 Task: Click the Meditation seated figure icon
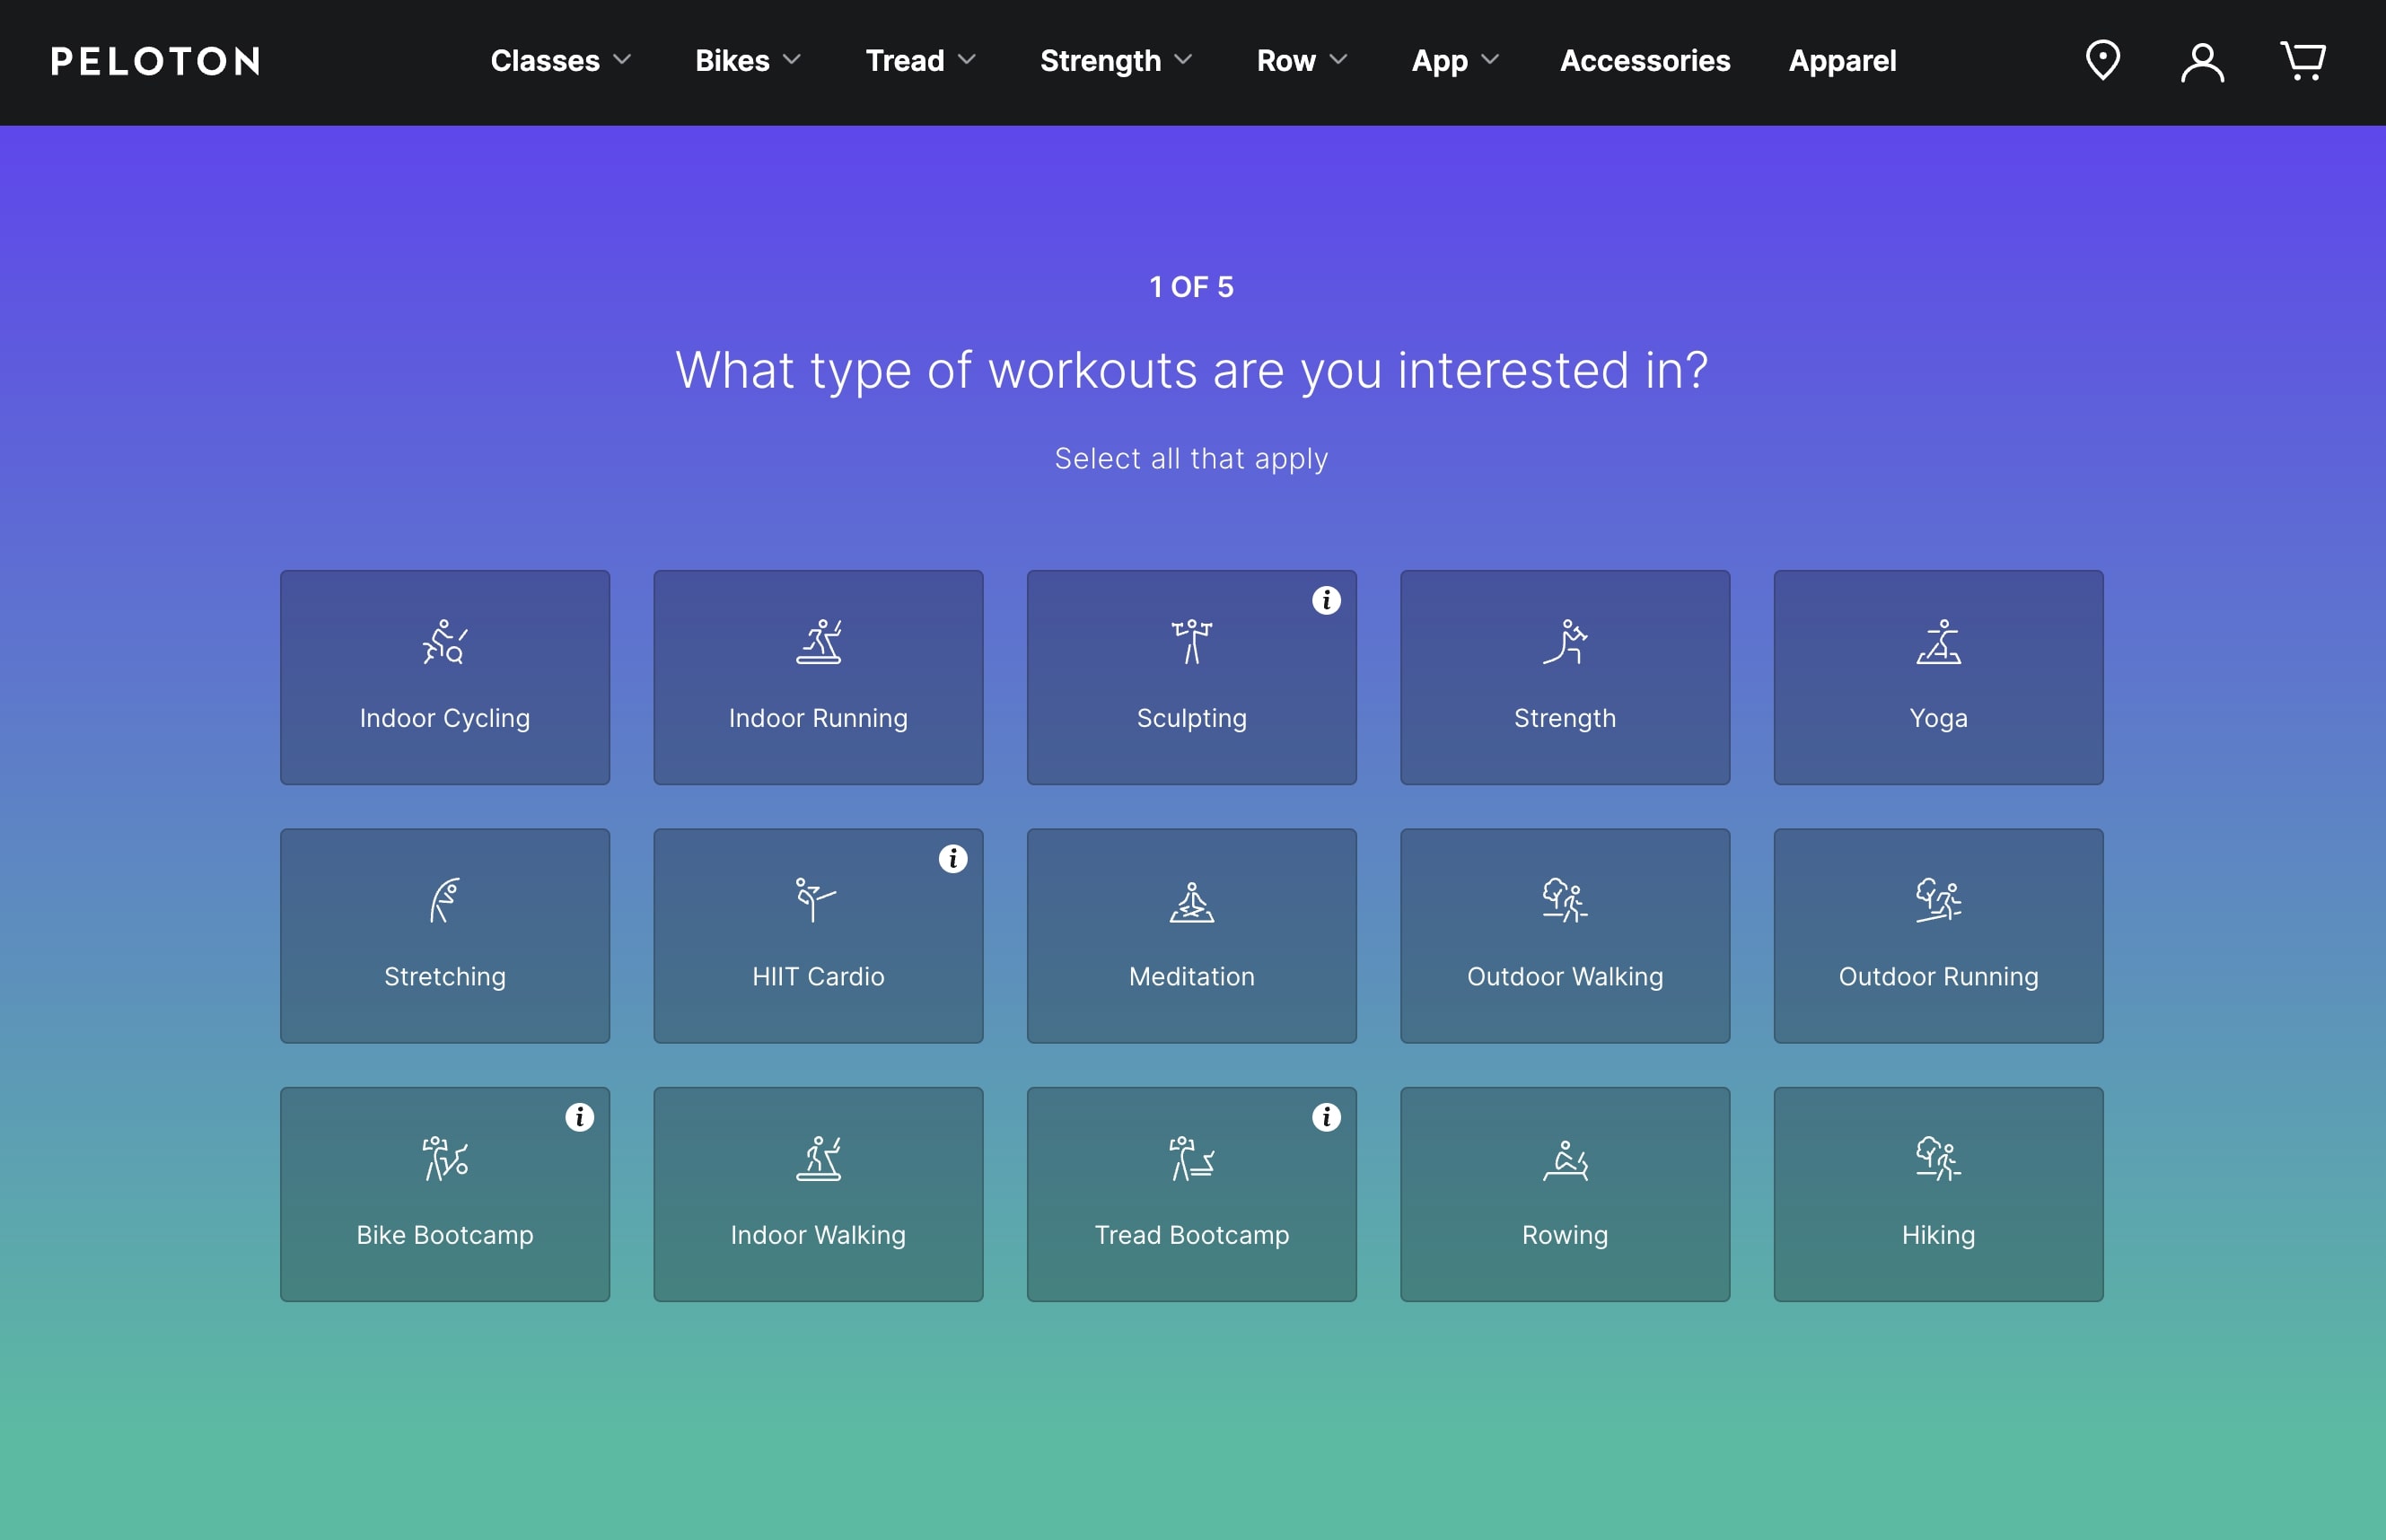tap(1192, 900)
